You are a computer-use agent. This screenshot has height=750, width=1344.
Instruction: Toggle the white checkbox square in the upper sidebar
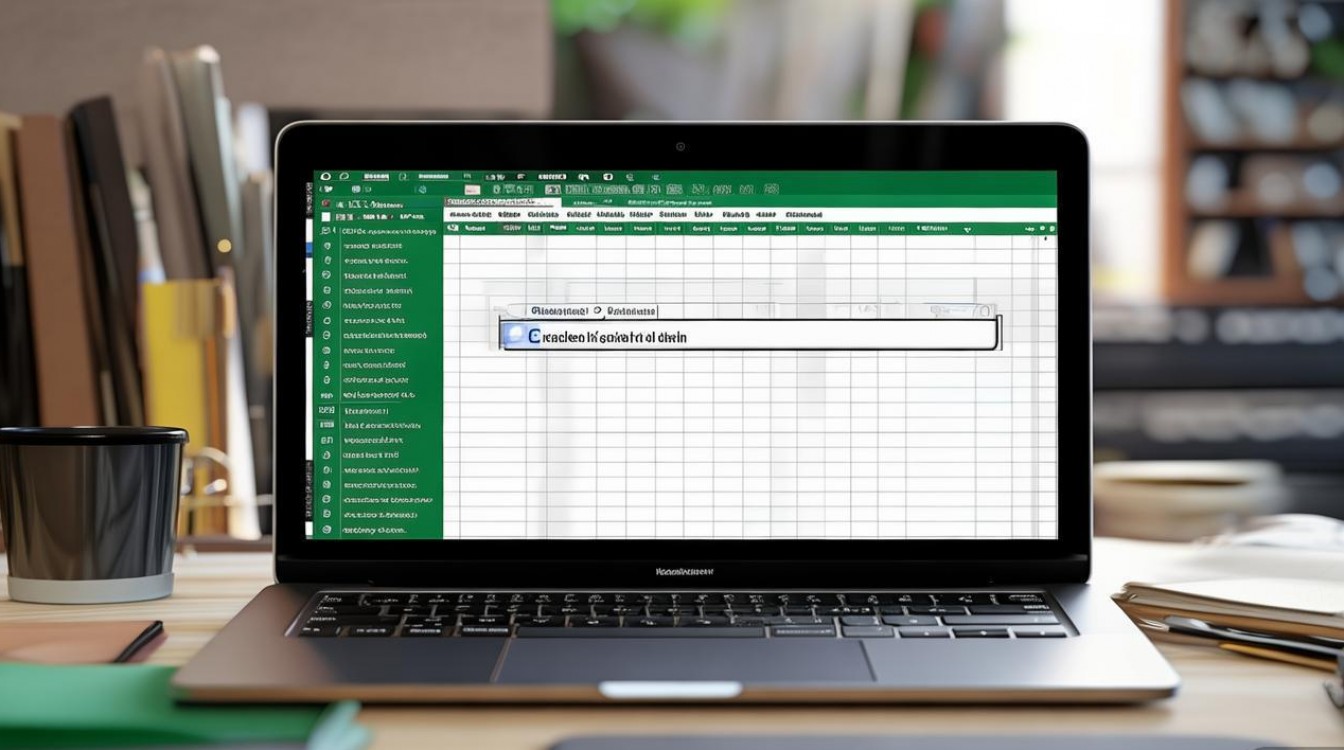click(326, 215)
